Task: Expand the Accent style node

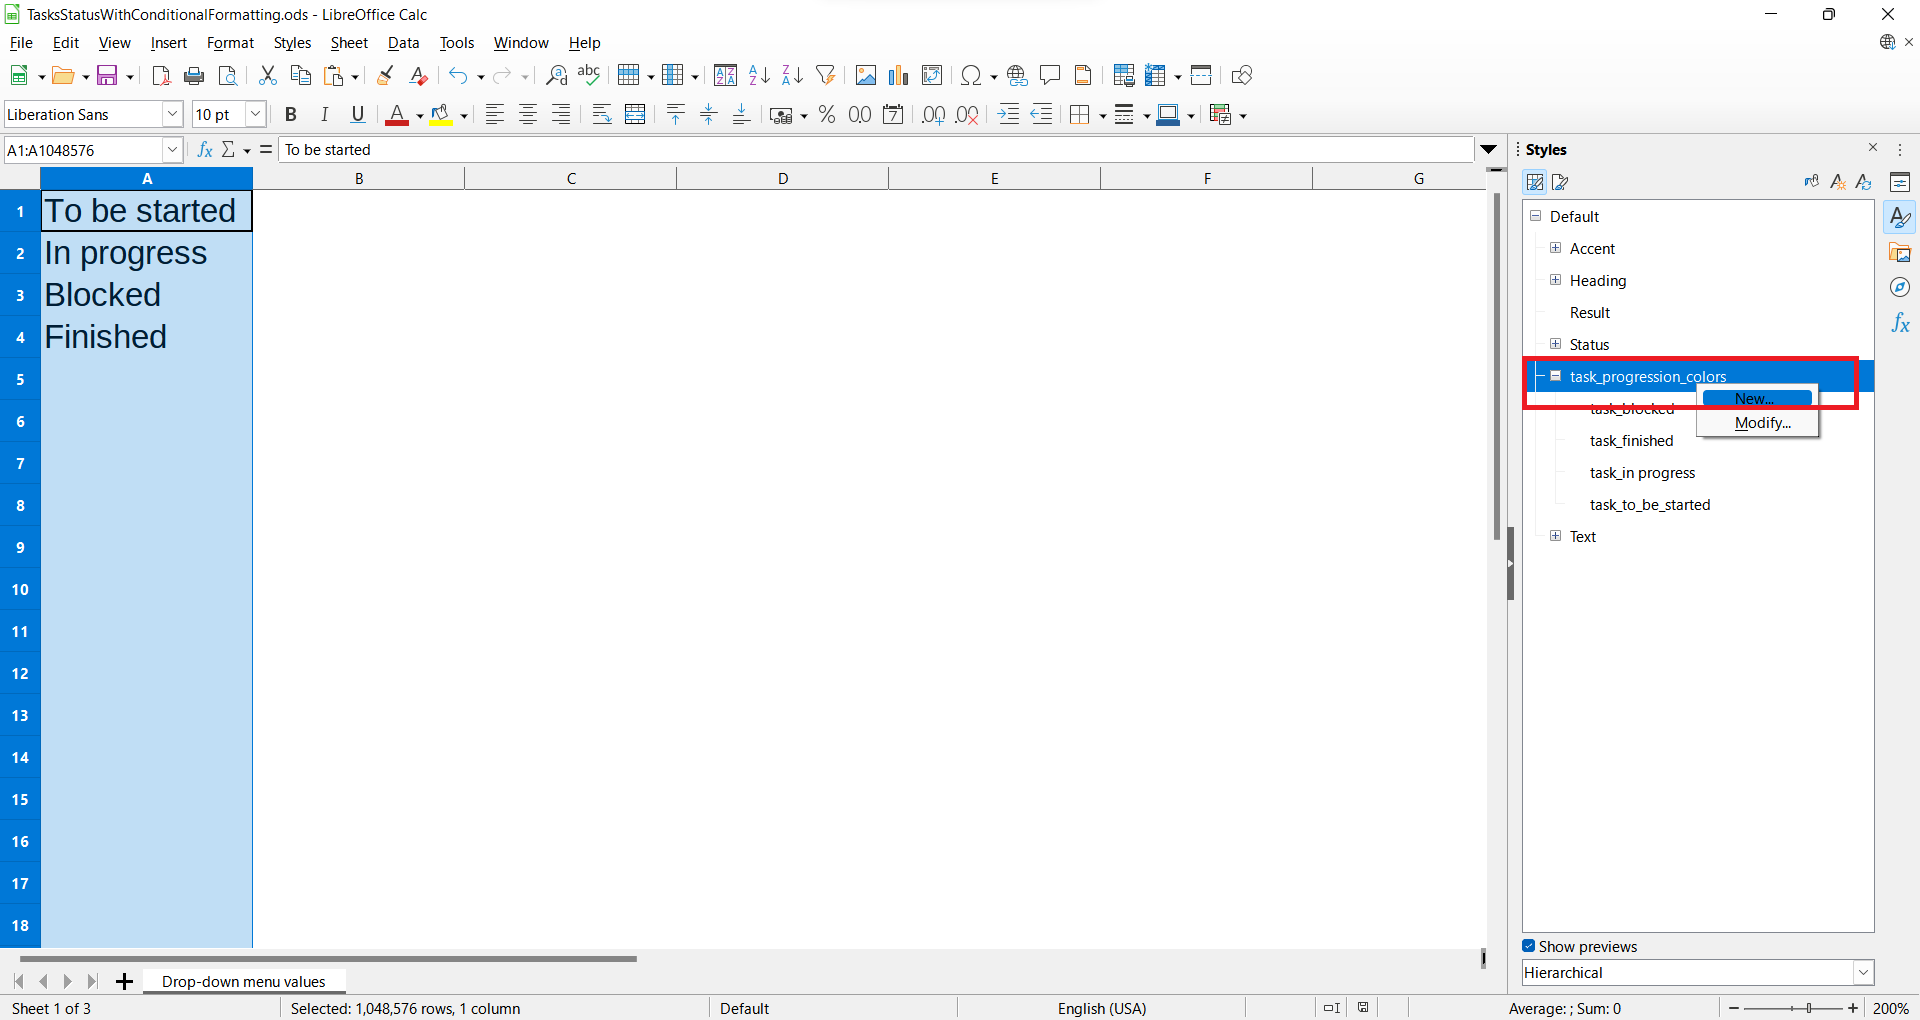Action: click(x=1556, y=248)
